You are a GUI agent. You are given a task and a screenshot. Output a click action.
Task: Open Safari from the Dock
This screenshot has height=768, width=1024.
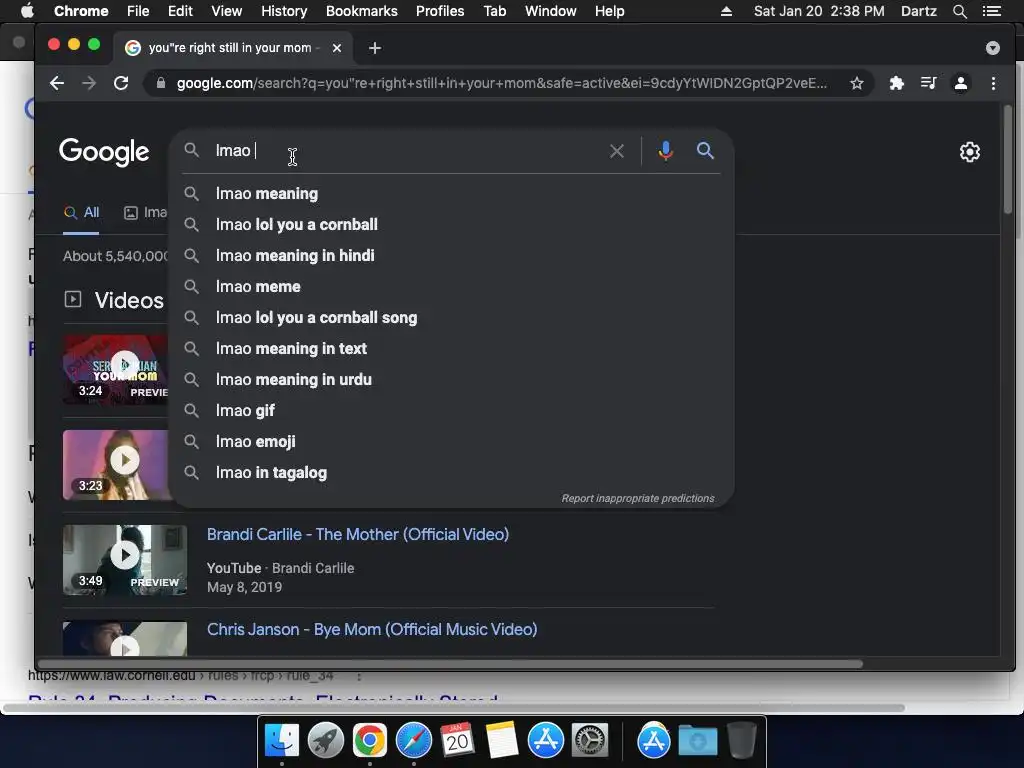413,741
